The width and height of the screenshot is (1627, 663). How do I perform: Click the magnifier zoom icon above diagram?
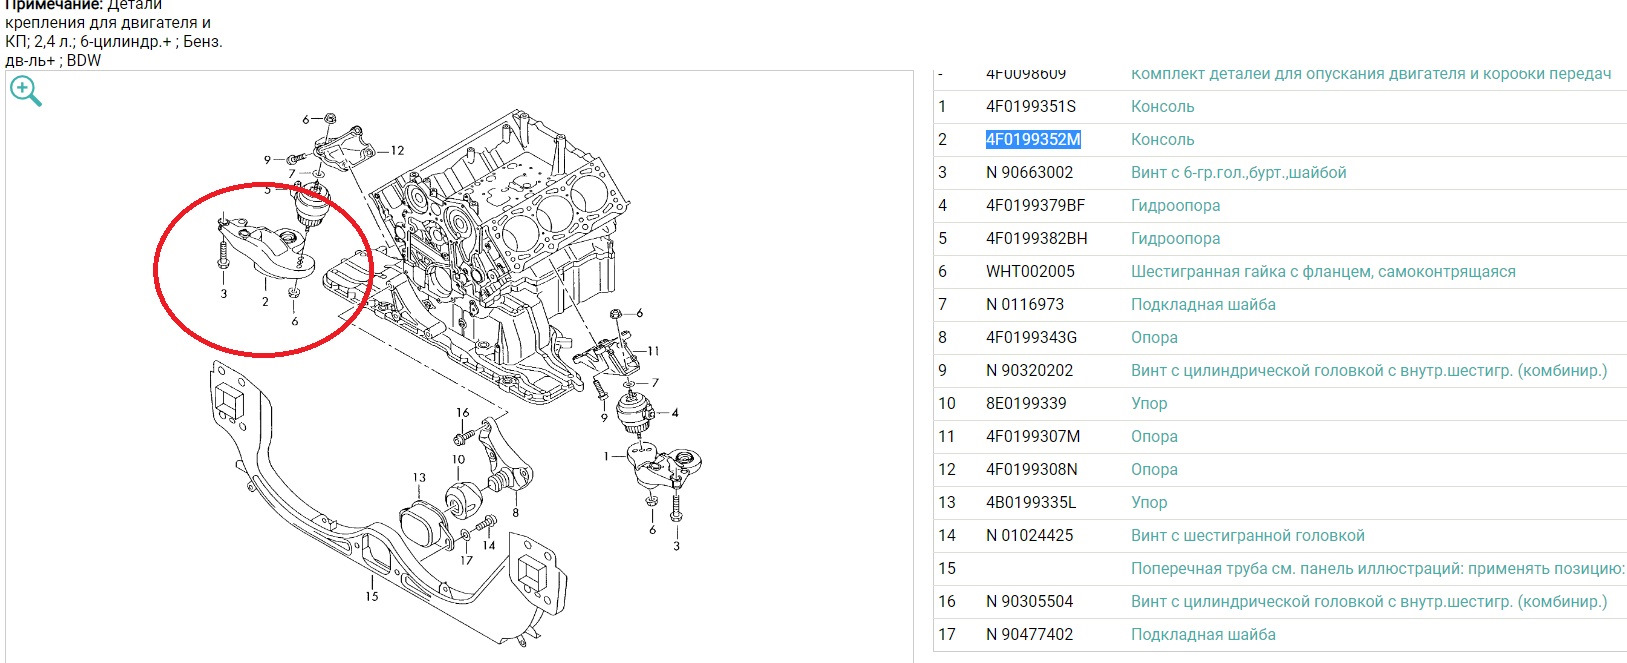pyautogui.click(x=26, y=92)
